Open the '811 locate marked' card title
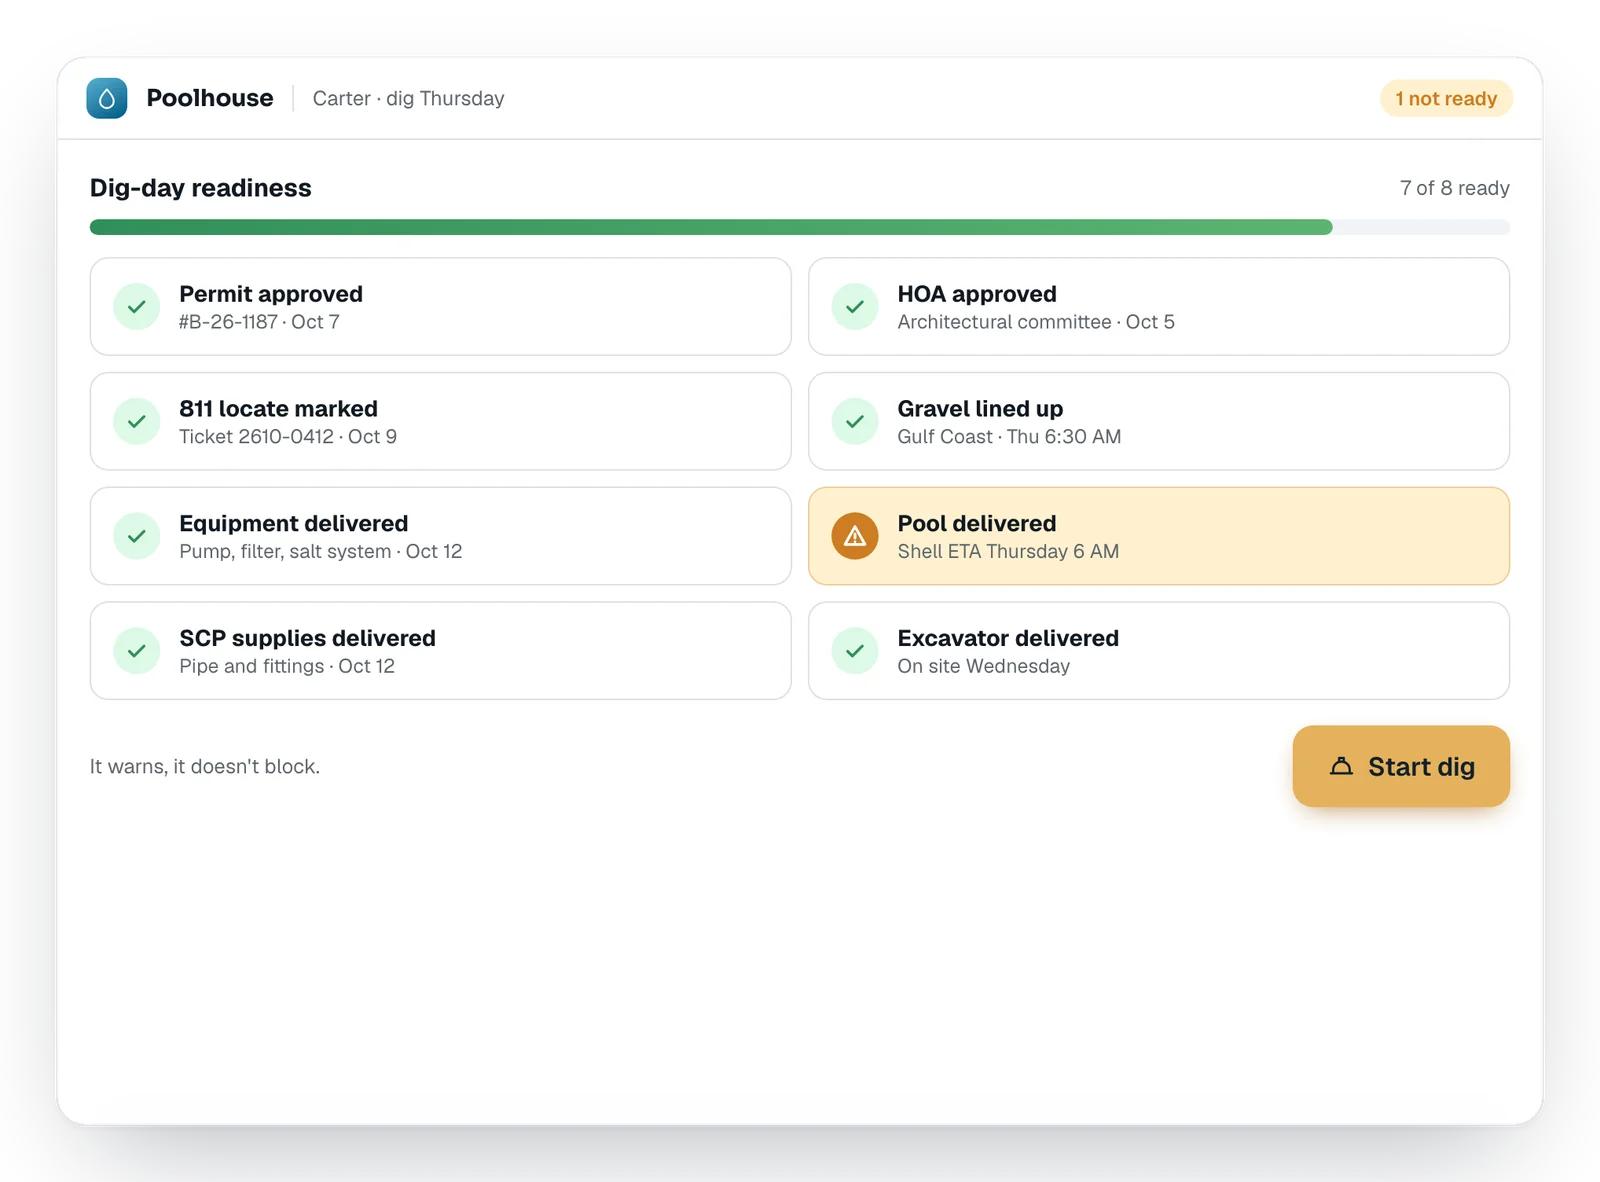The height and width of the screenshot is (1182, 1600). tap(278, 409)
